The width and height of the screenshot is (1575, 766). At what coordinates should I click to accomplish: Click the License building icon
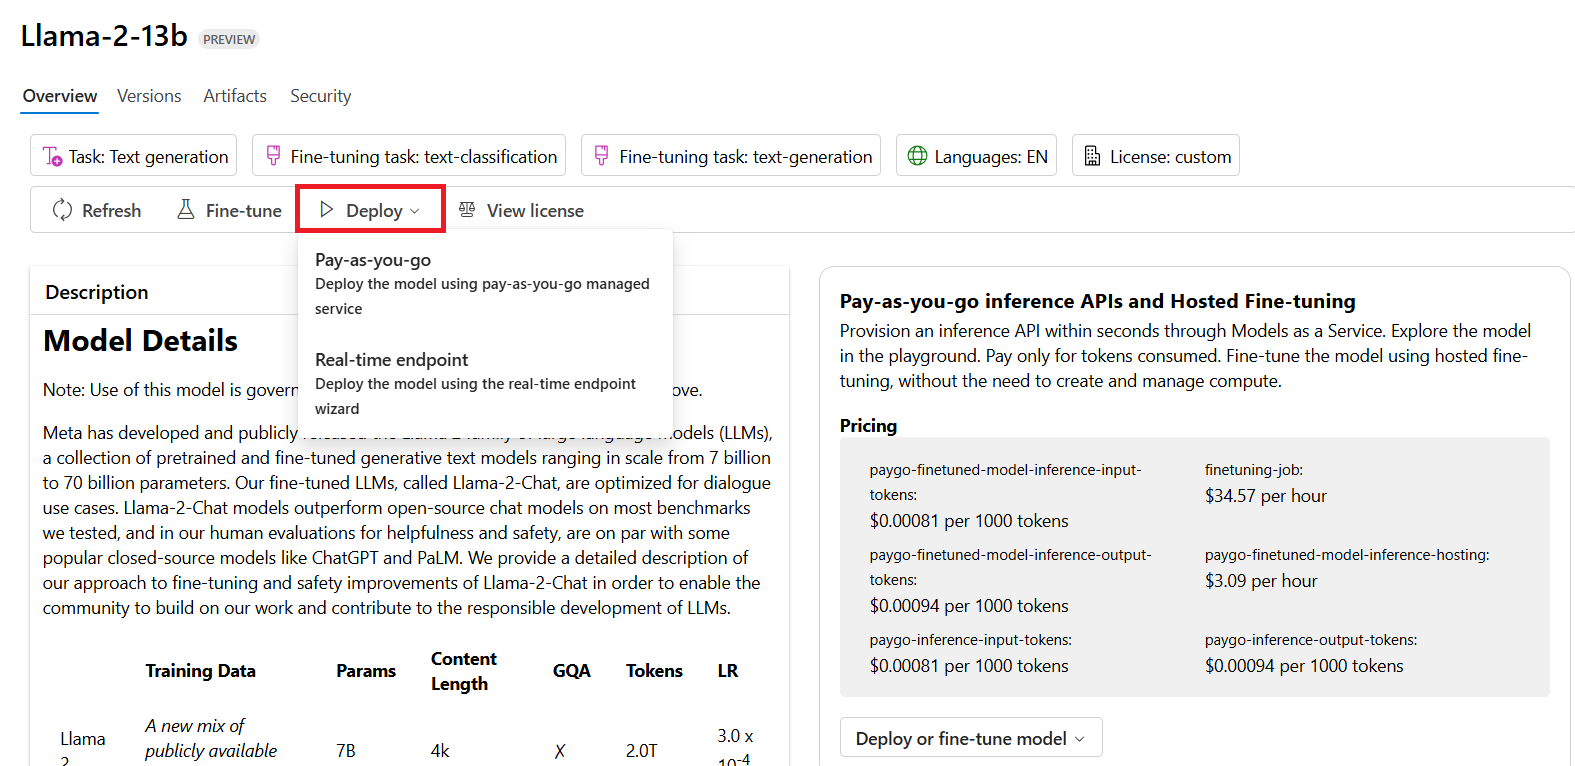point(1092,156)
